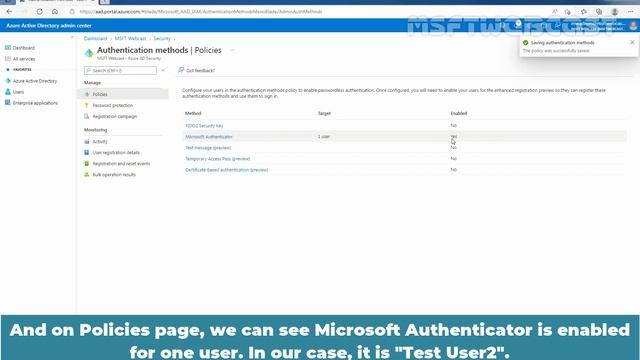Click the Enabled column header

(x=459, y=113)
